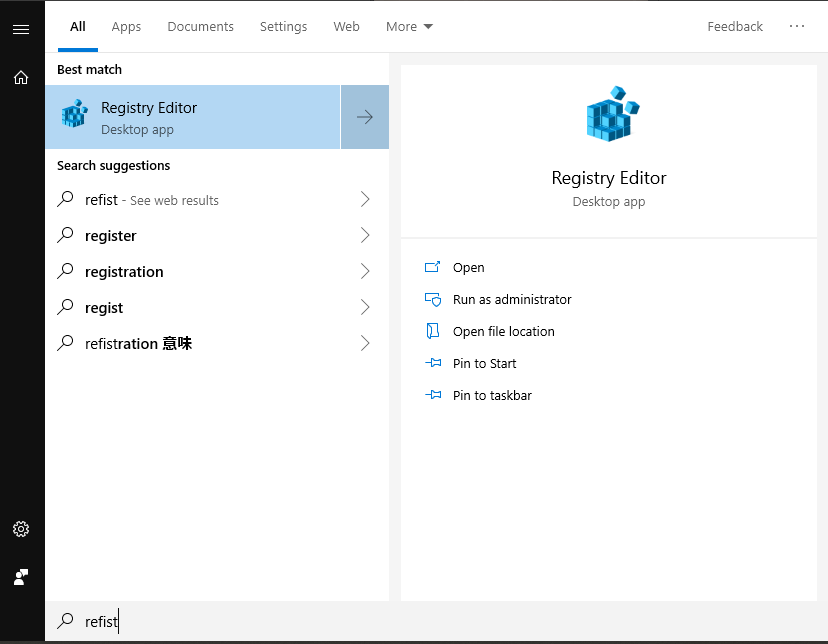828x644 pixels.
Task: Select the 'registration' search suggestion
Action: click(217, 271)
